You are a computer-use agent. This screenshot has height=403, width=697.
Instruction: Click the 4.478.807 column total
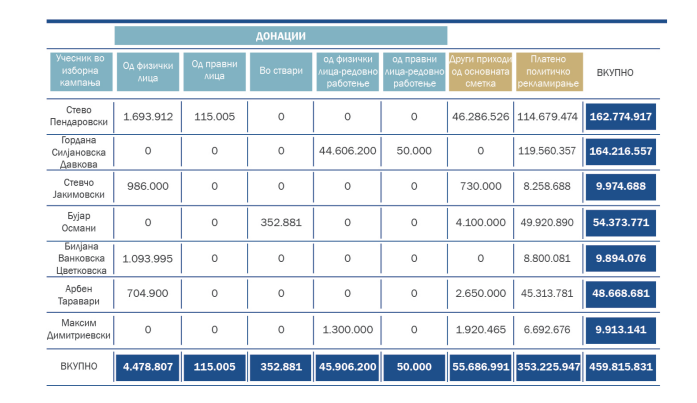pyautogui.click(x=148, y=367)
